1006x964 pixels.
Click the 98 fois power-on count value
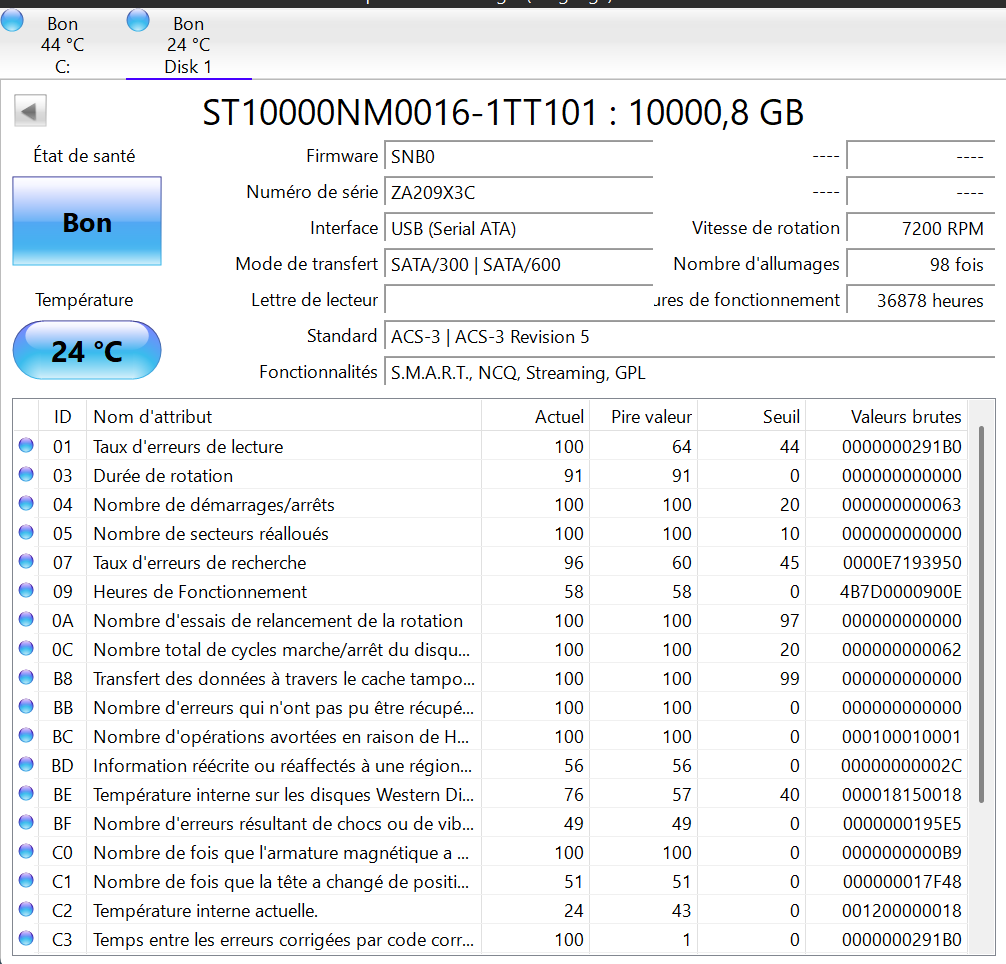(921, 264)
